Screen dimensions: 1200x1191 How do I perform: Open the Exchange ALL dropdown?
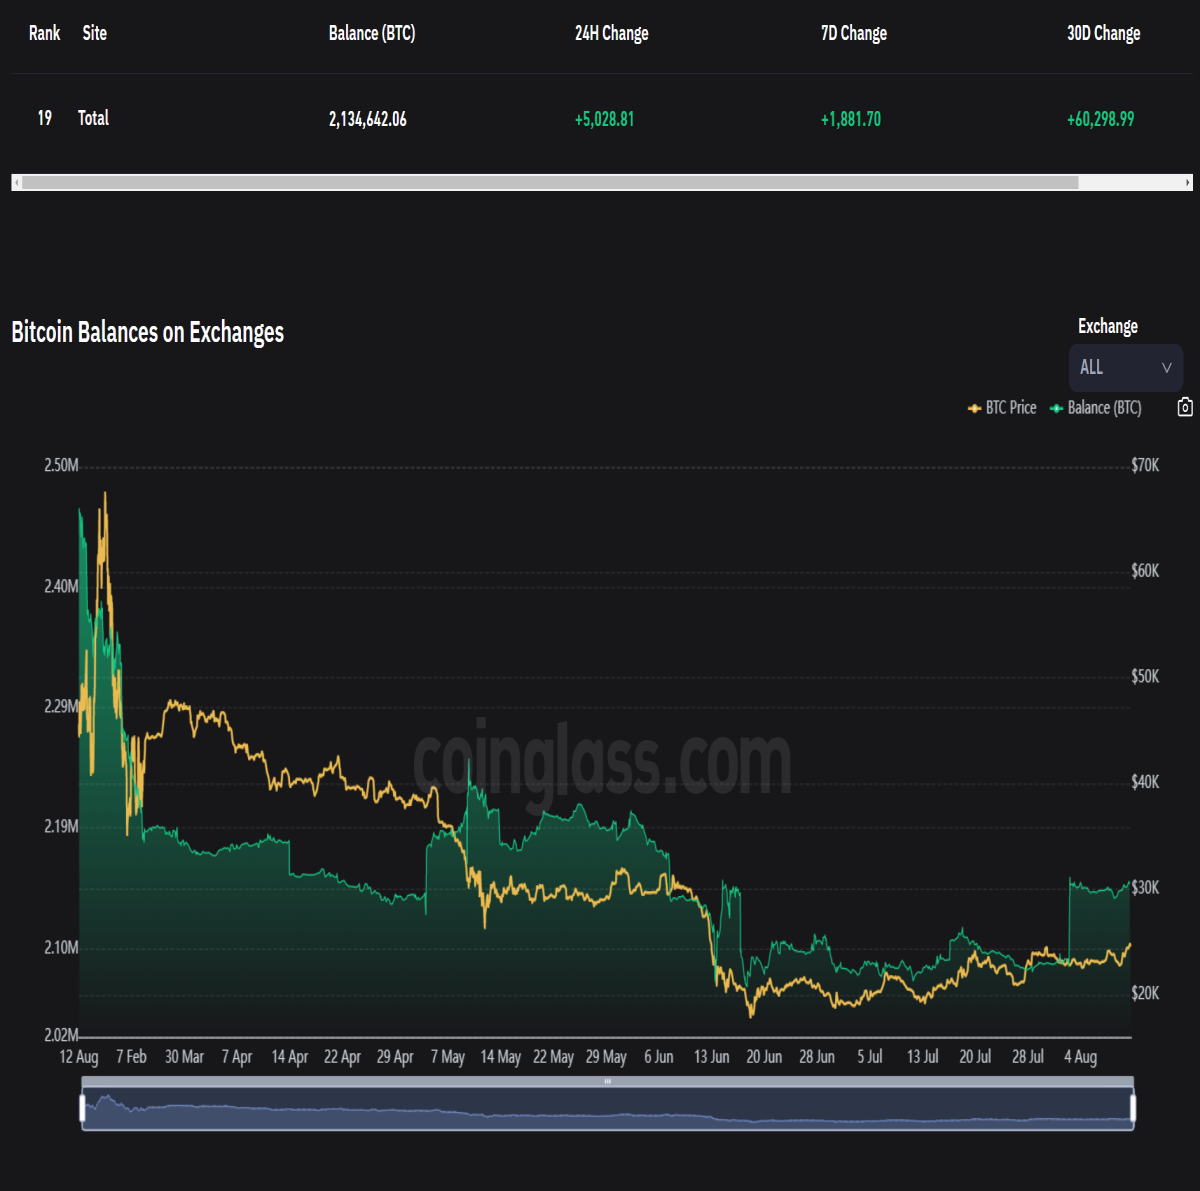click(x=1126, y=367)
